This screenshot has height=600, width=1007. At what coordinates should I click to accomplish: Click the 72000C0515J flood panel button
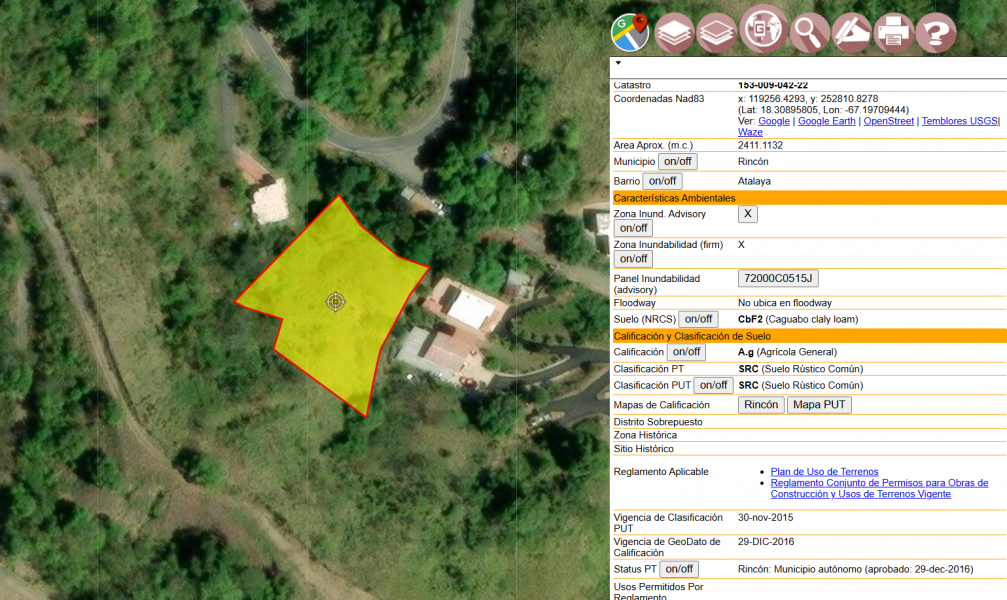click(777, 278)
